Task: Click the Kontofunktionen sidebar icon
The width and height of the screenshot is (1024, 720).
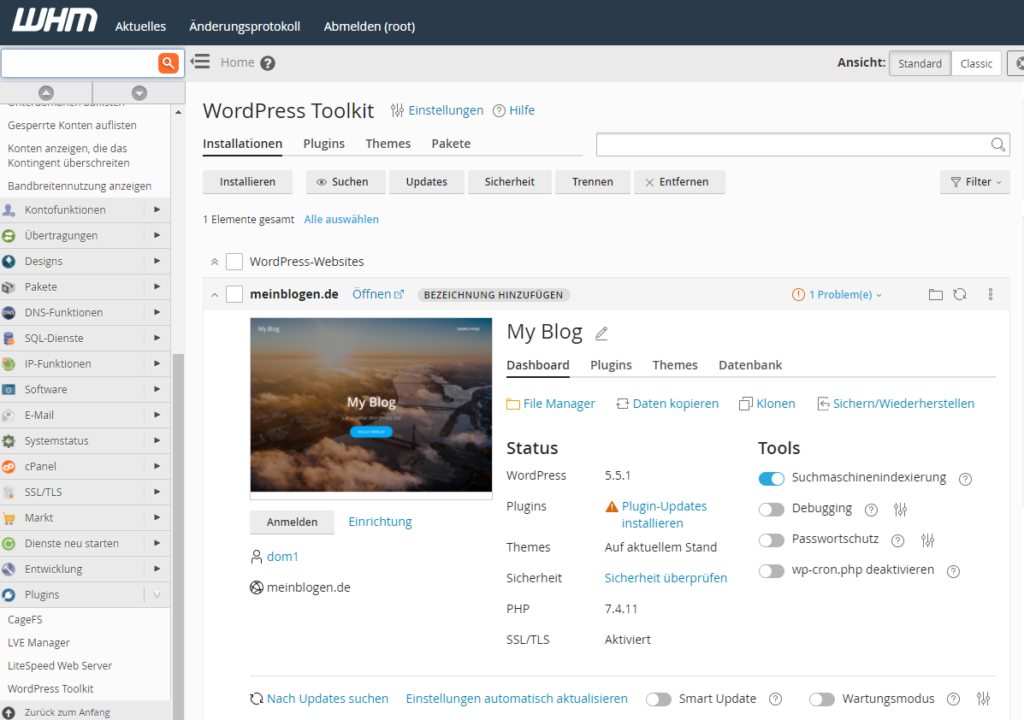Action: [8, 210]
